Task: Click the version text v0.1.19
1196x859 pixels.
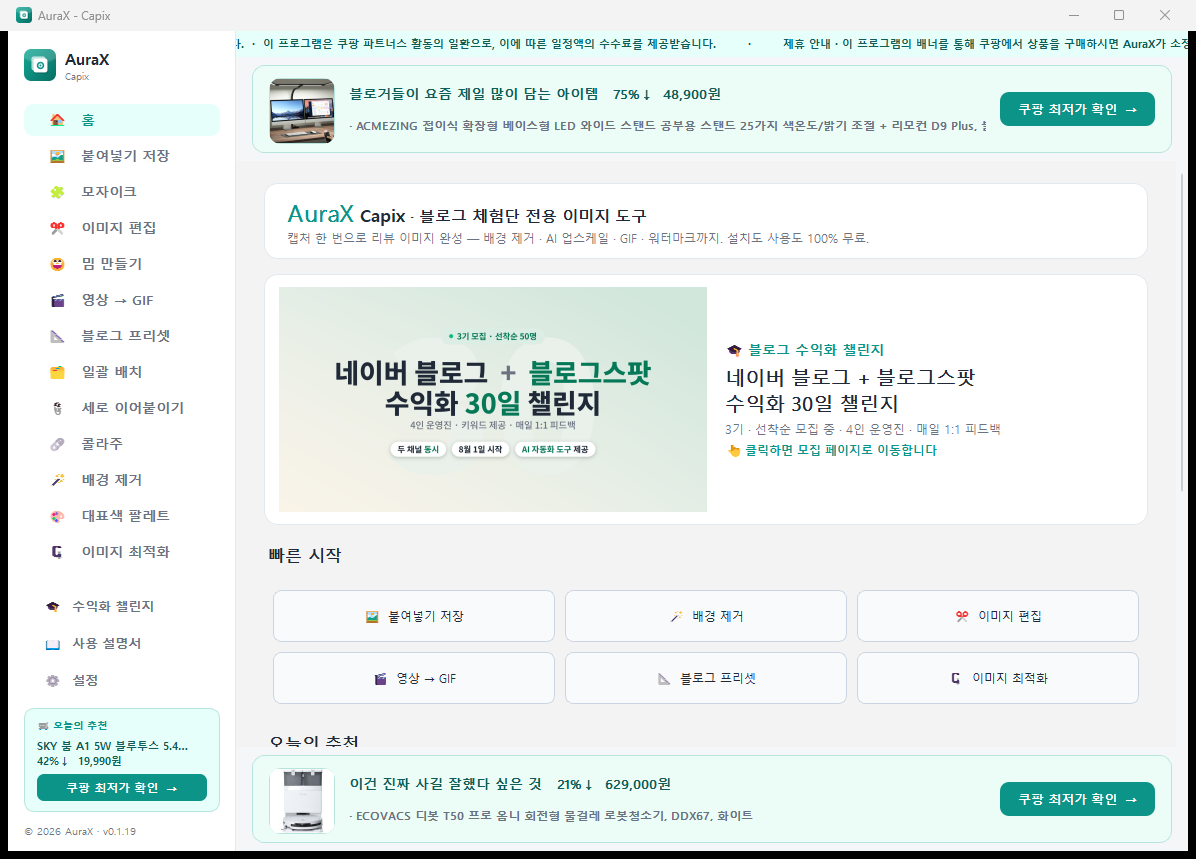Action: point(120,832)
